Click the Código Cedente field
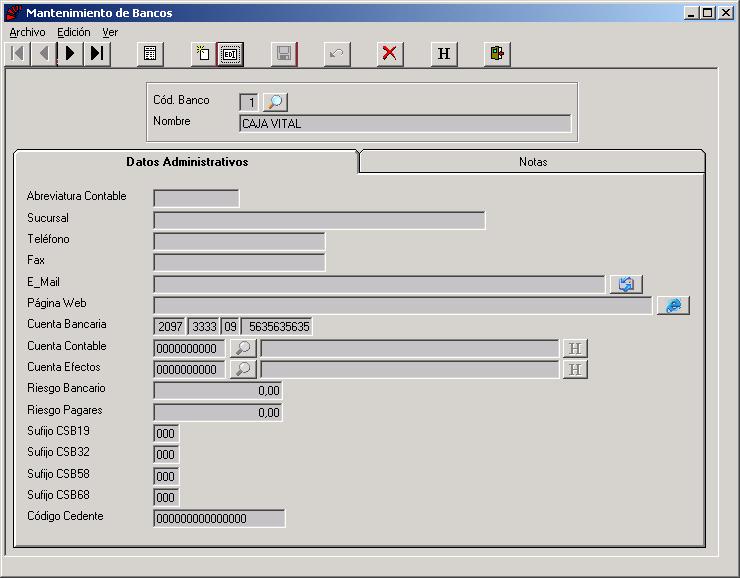The height and width of the screenshot is (578, 740). point(219,518)
